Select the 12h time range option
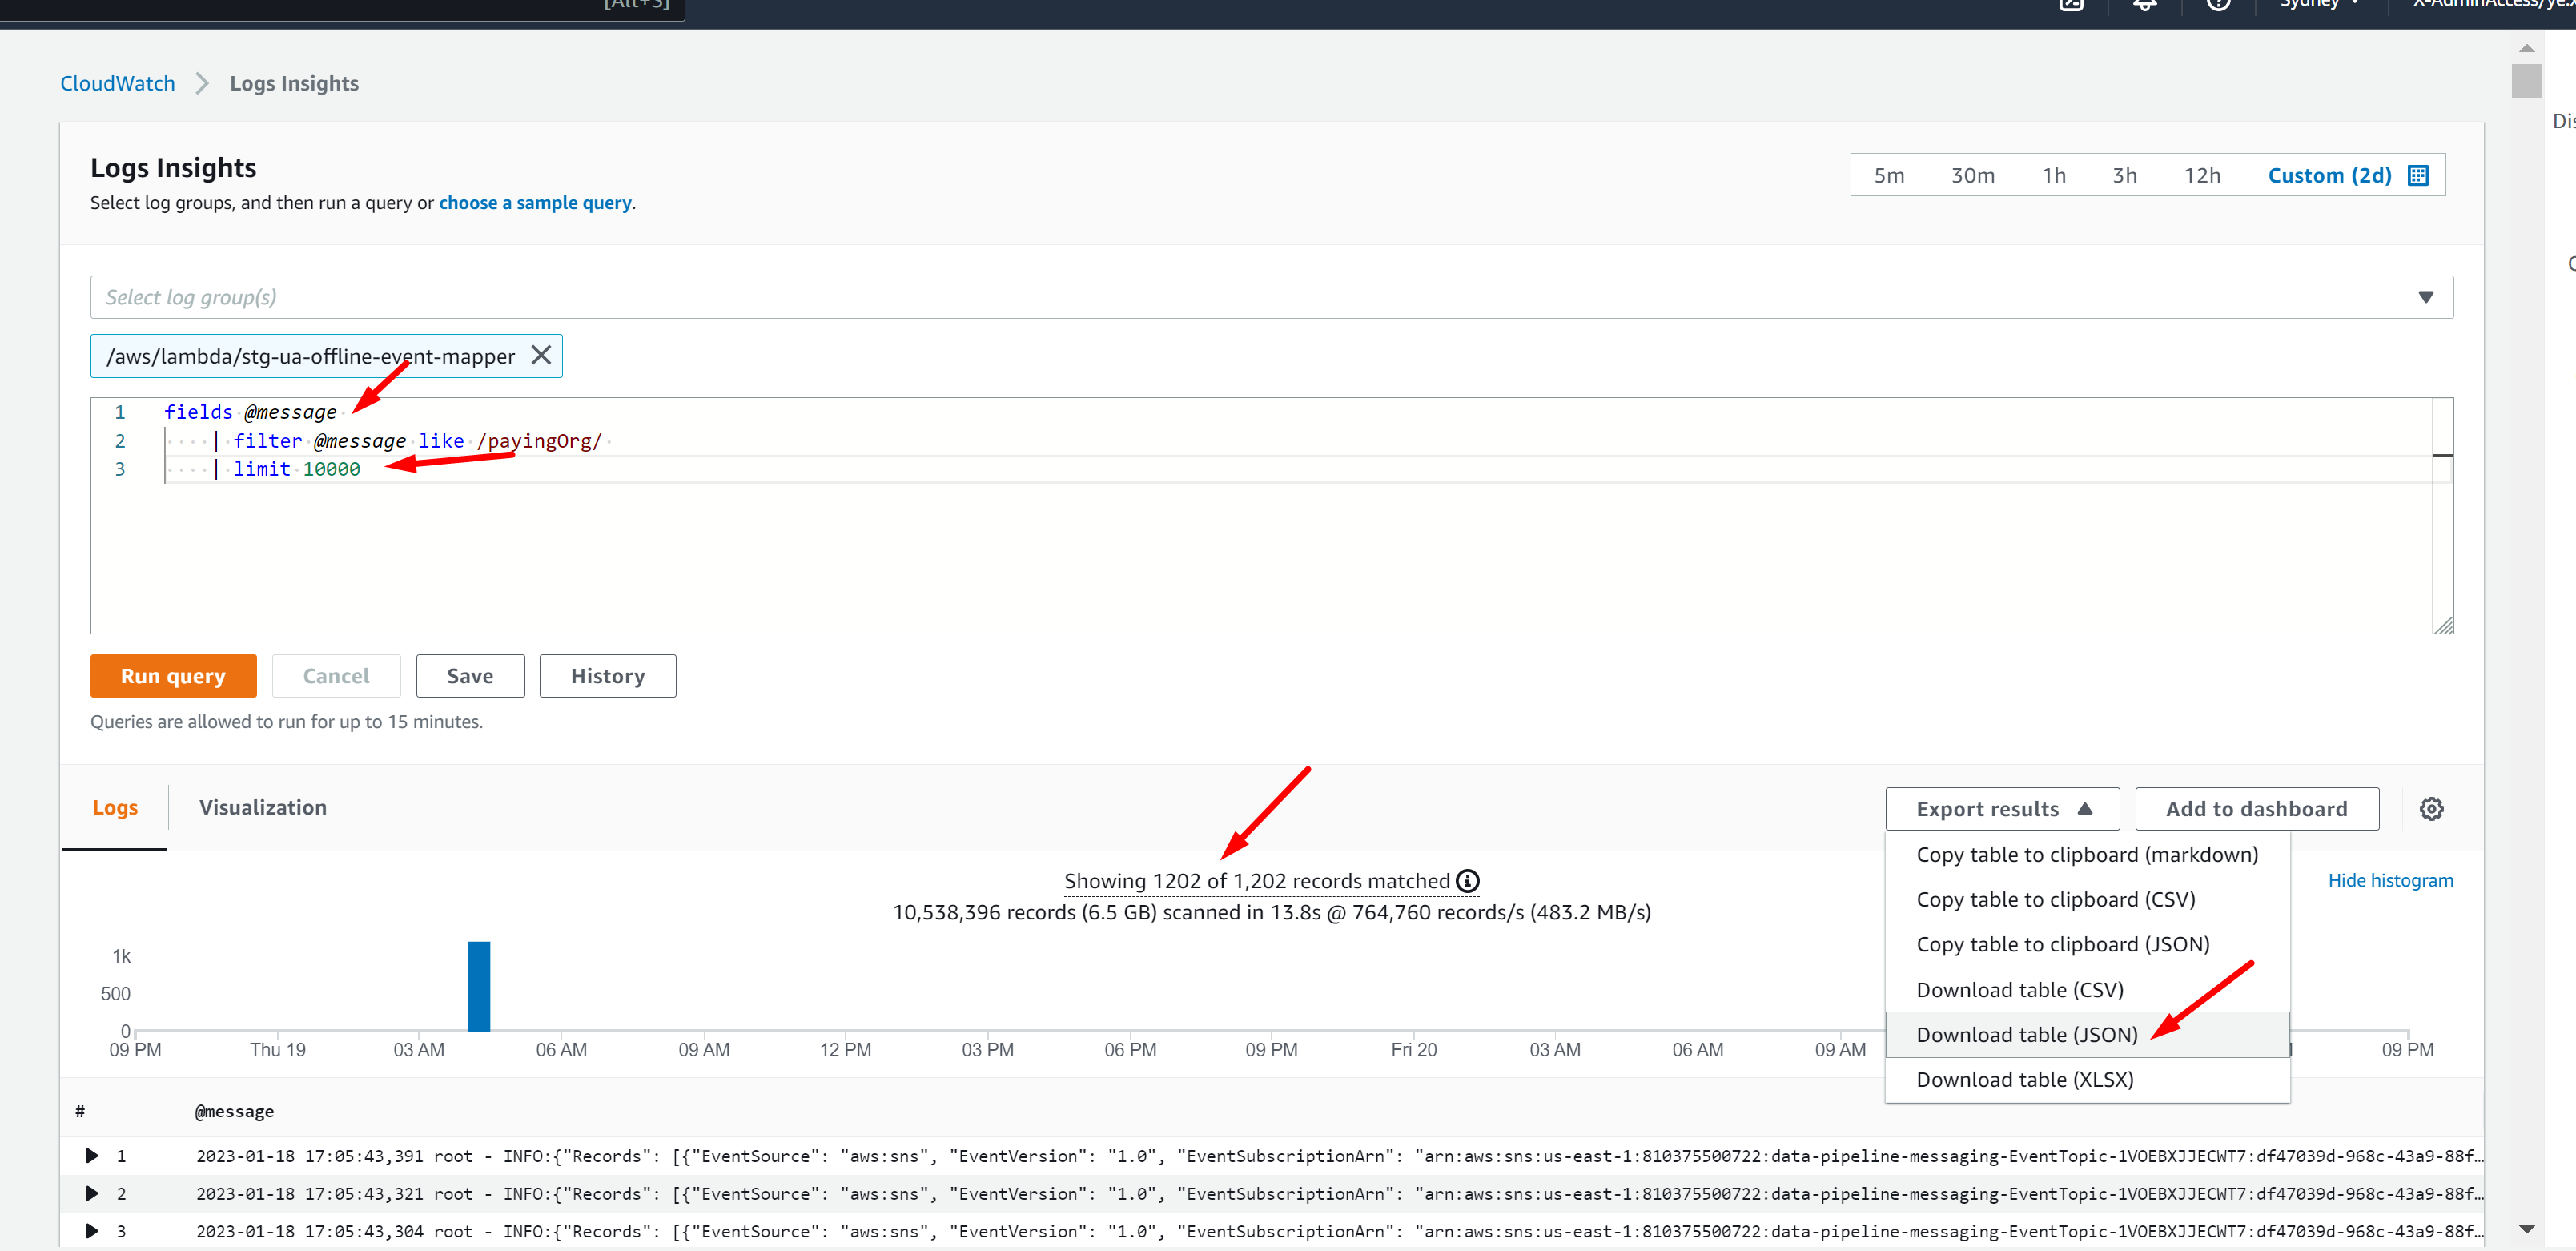 coord(2203,174)
